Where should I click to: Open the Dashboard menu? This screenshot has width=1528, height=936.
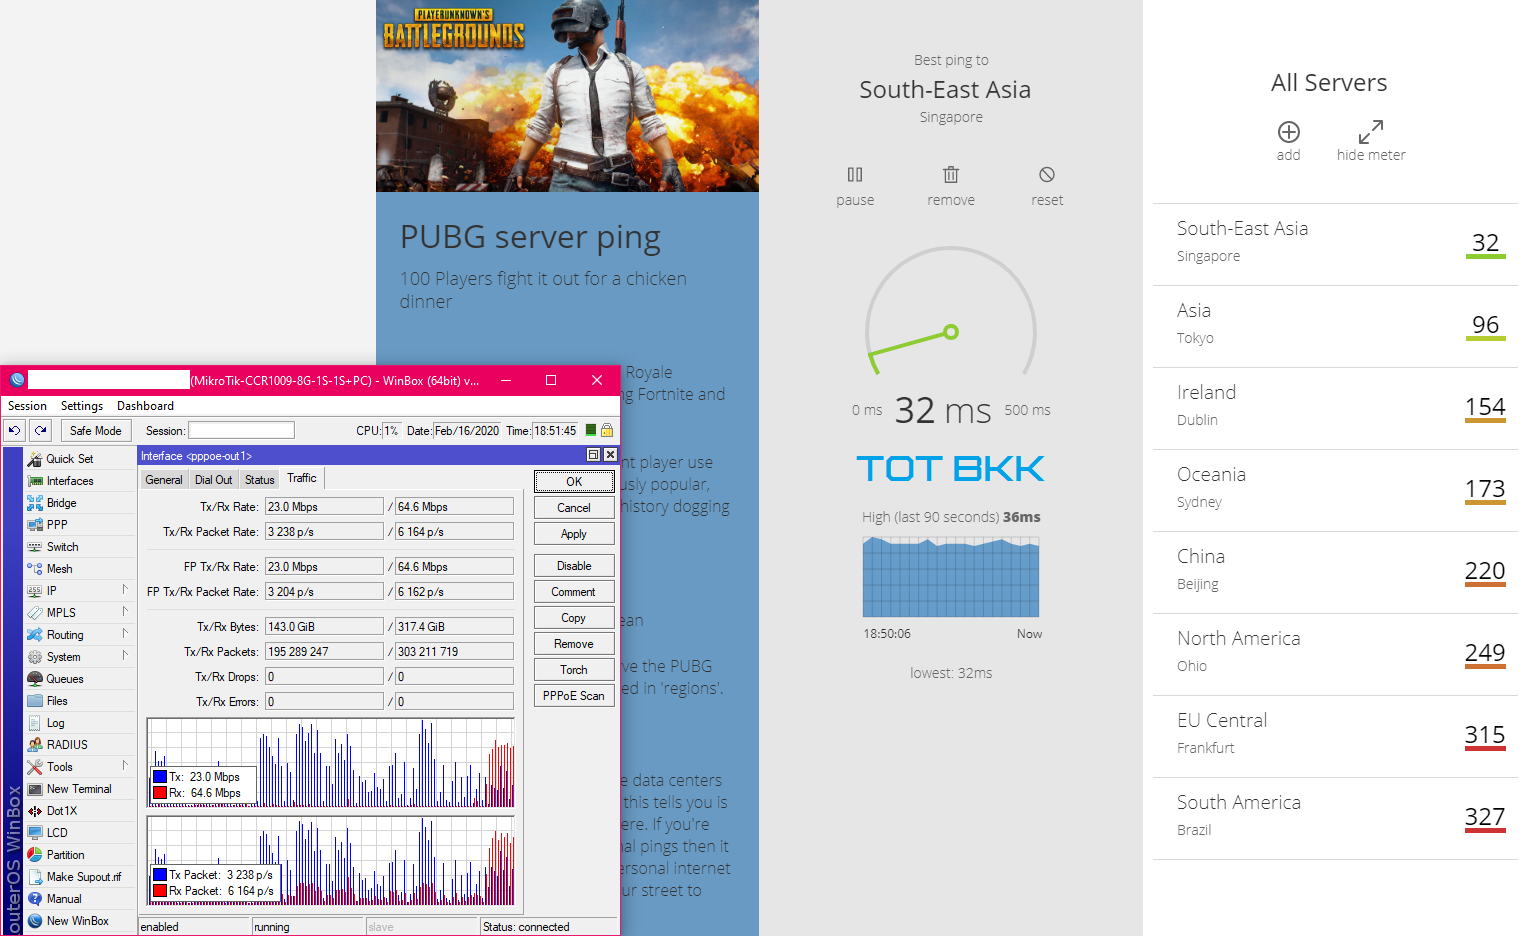[145, 406]
